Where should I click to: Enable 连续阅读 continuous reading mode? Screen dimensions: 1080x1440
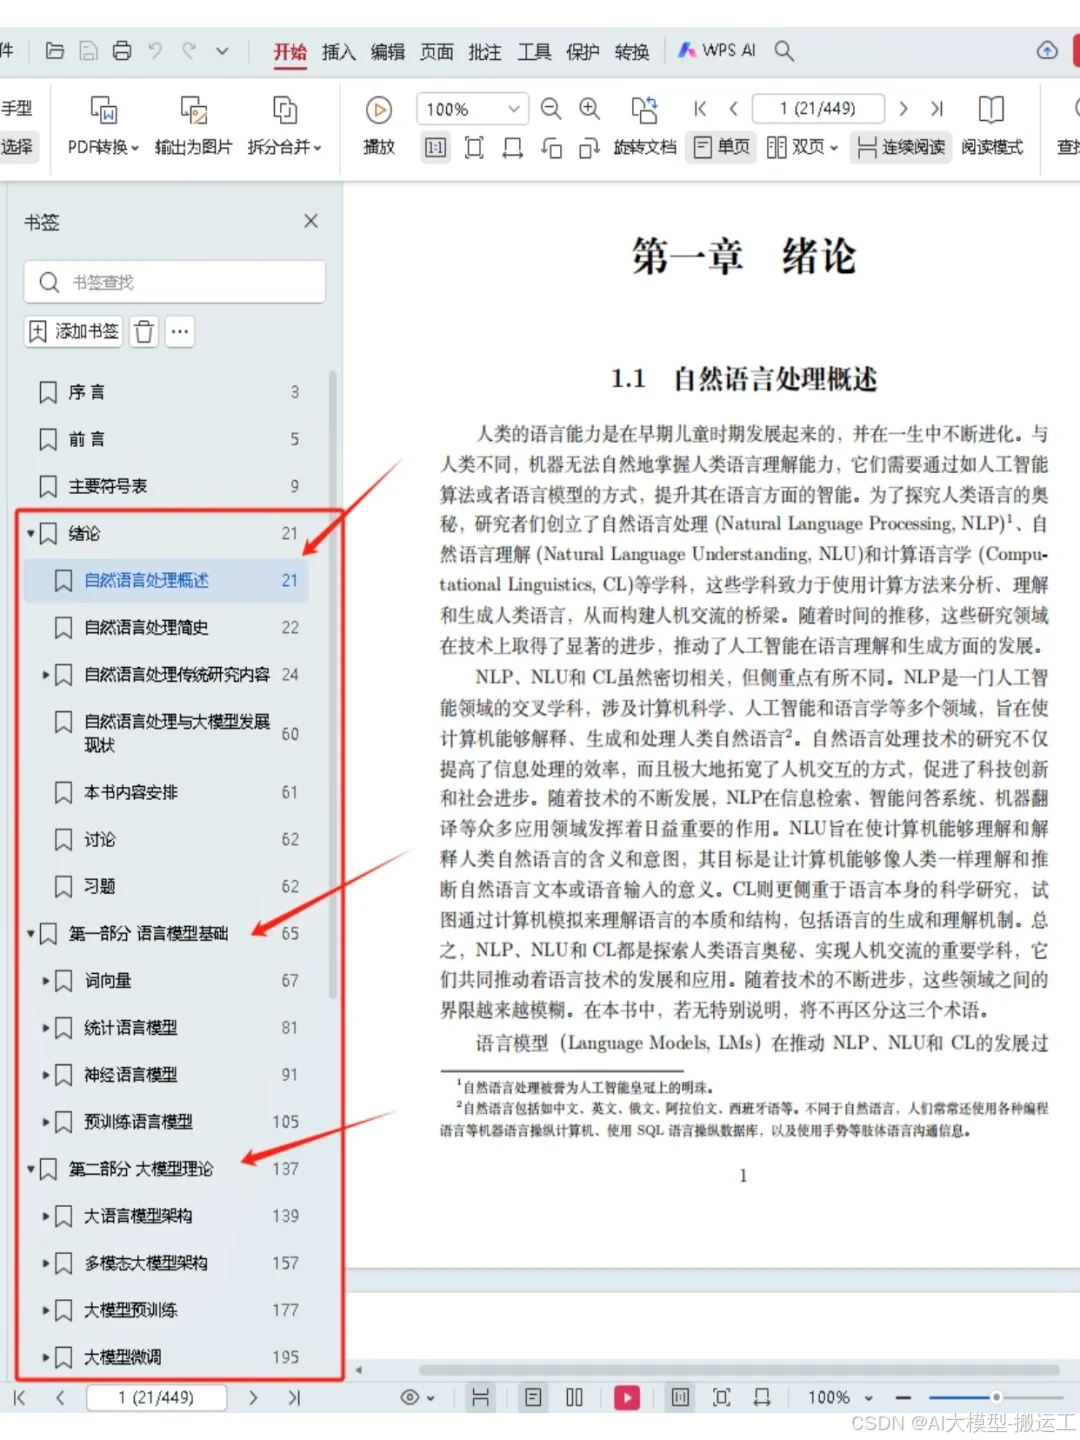tap(898, 147)
